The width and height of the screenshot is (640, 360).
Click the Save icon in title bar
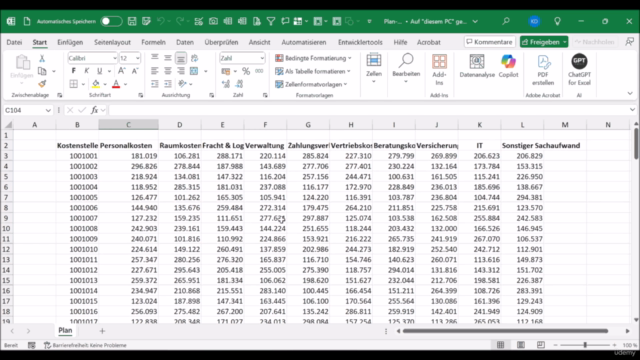(132, 22)
